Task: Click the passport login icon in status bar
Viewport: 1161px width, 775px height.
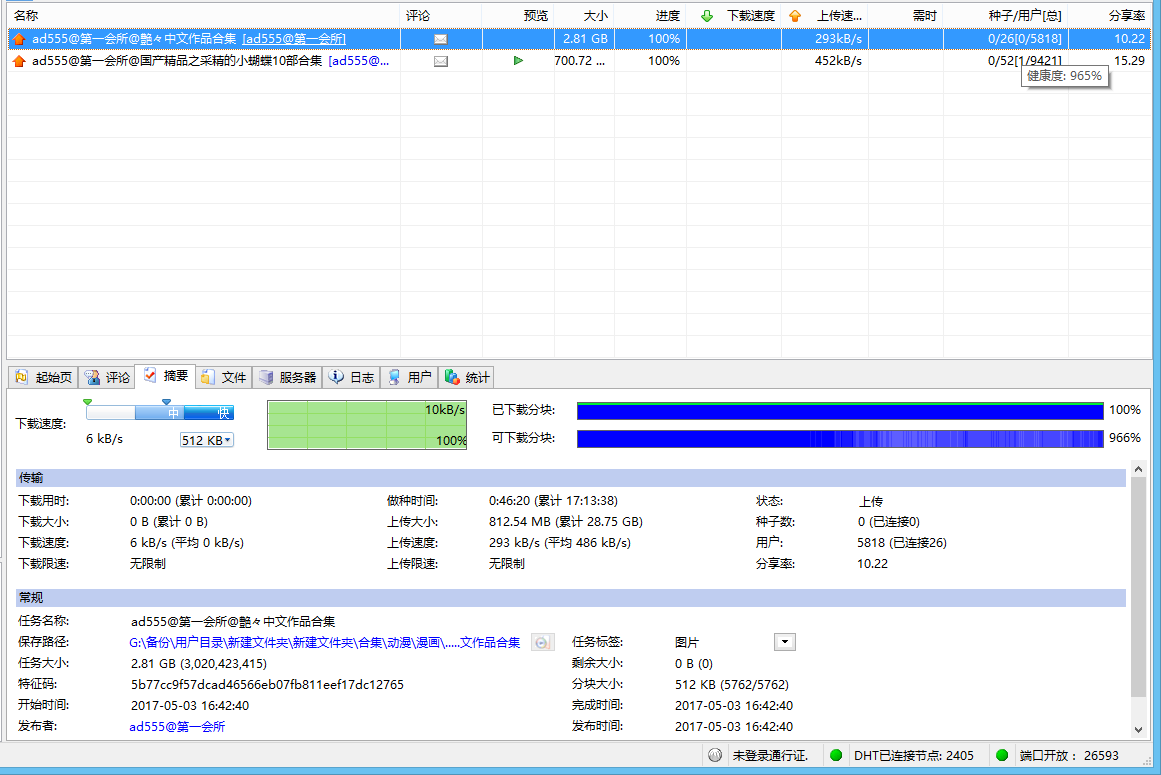Action: coord(714,756)
